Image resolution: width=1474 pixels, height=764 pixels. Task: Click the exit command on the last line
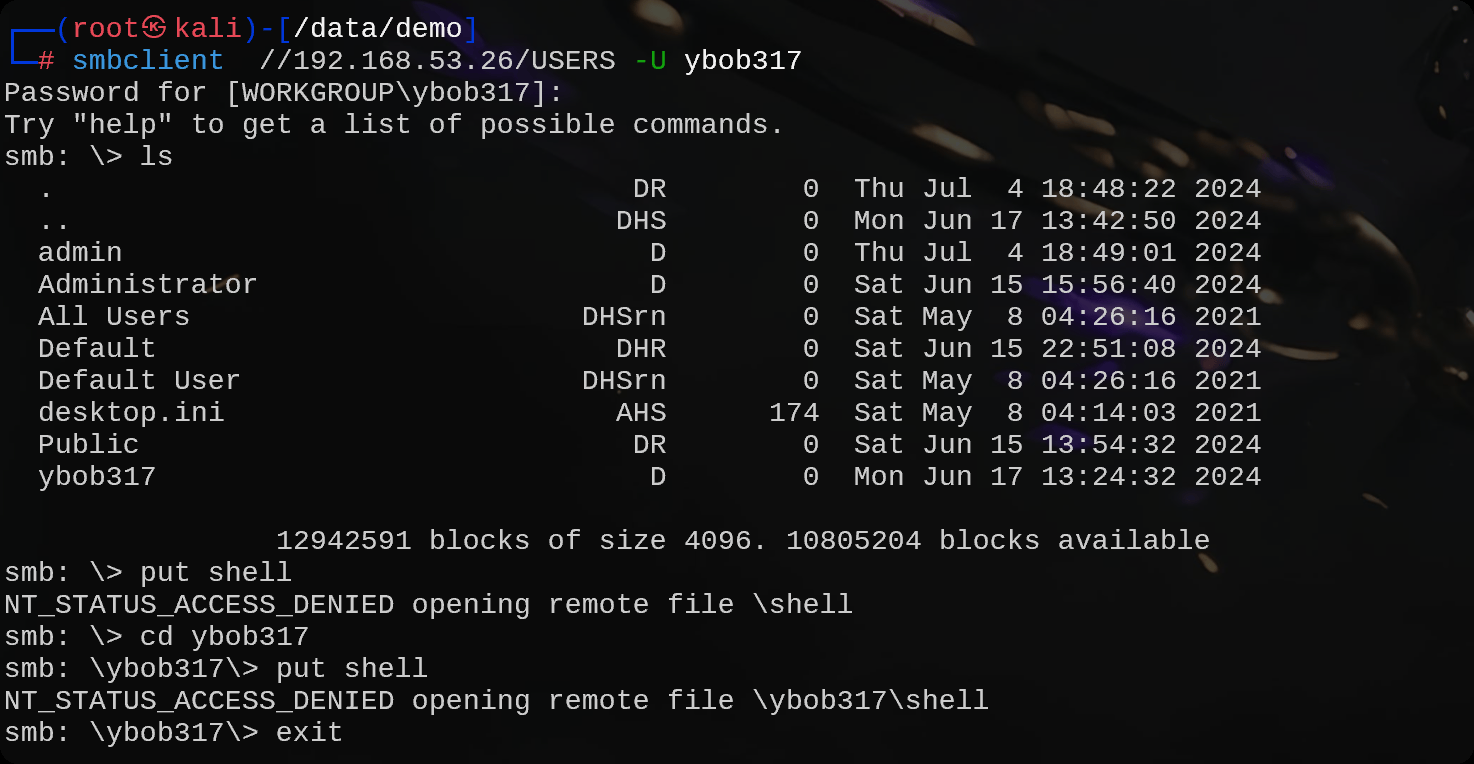(x=309, y=733)
